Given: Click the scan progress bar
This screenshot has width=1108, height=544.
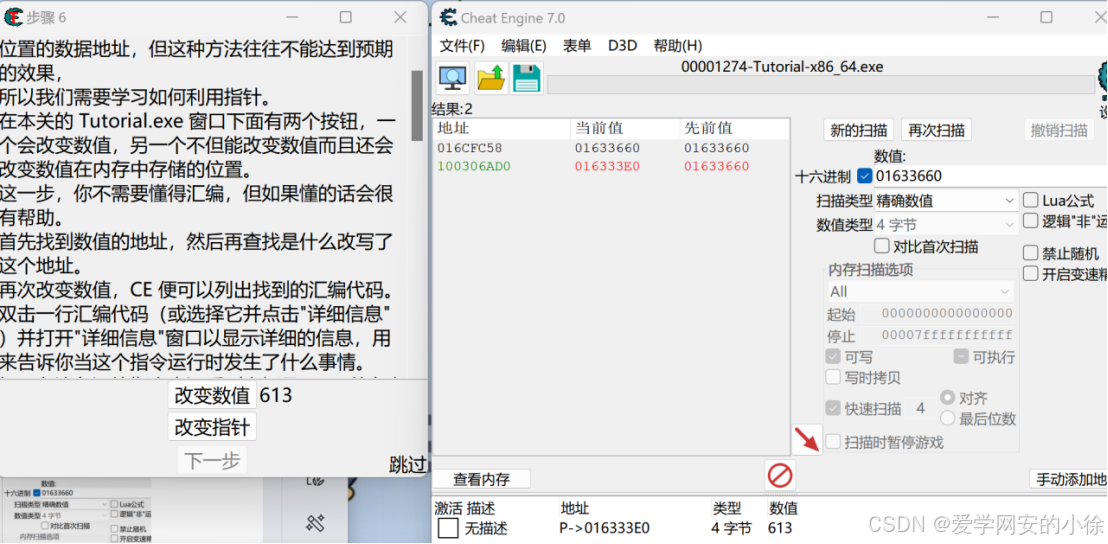Looking at the screenshot, I should coord(820,85).
